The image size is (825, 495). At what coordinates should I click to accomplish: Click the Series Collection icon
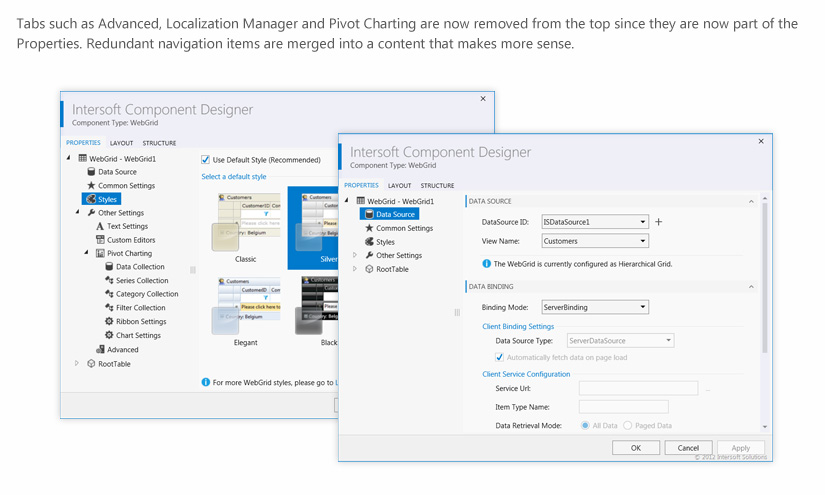109,281
